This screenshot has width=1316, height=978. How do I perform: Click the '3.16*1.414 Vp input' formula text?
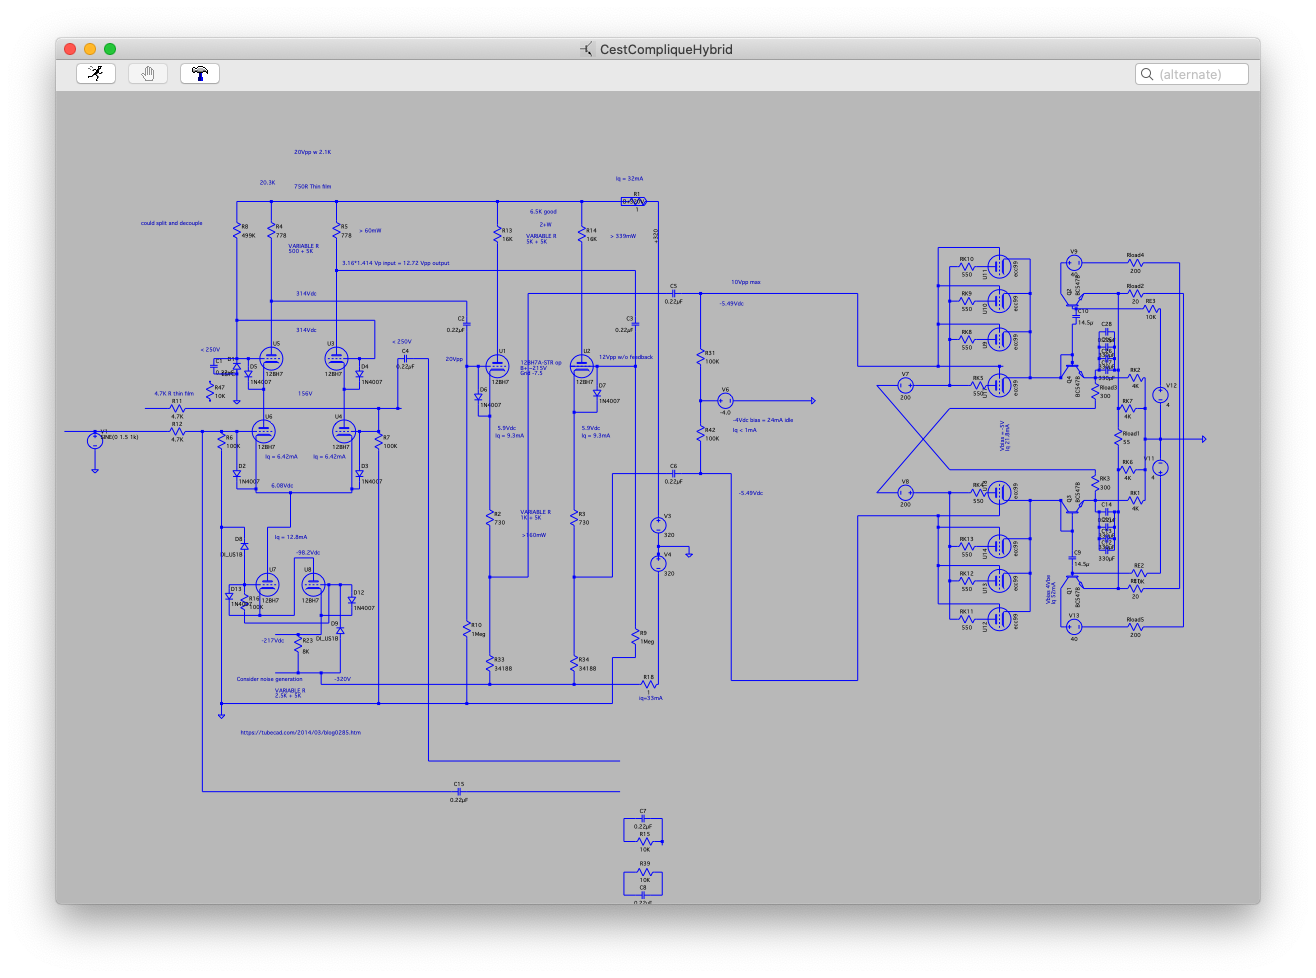coord(396,263)
